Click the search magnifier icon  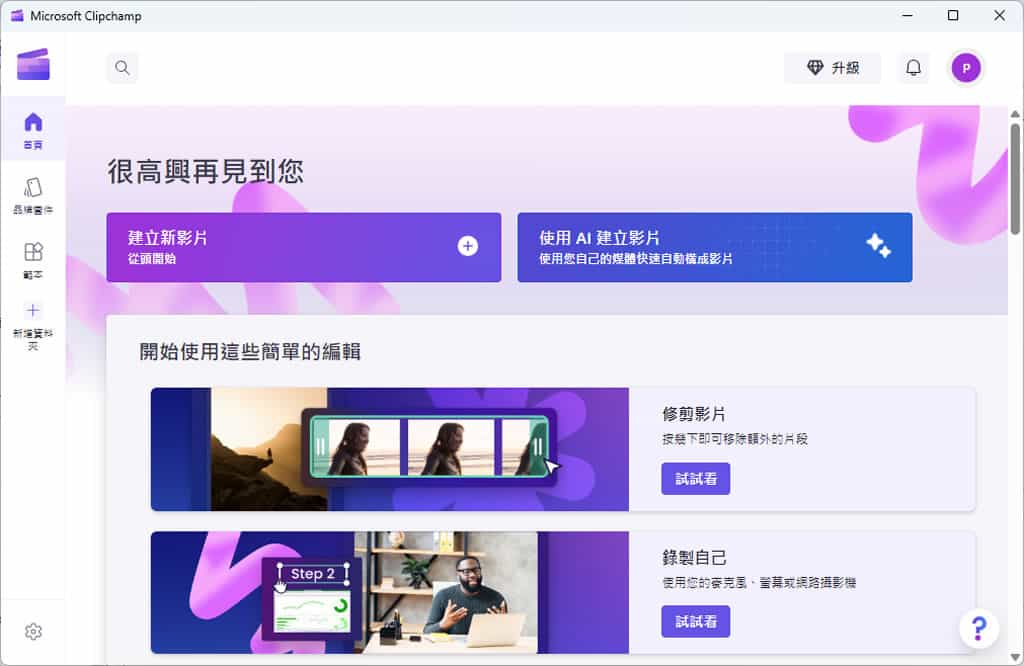pos(122,67)
